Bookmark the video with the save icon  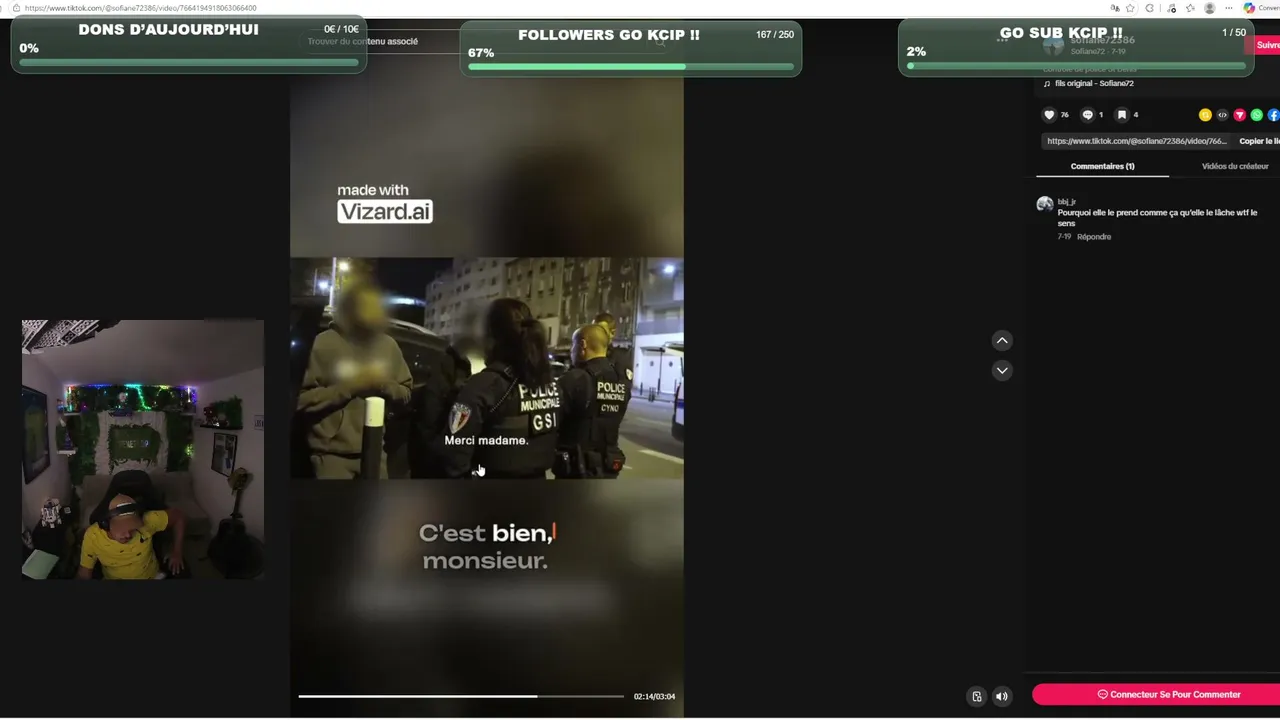pos(1122,115)
